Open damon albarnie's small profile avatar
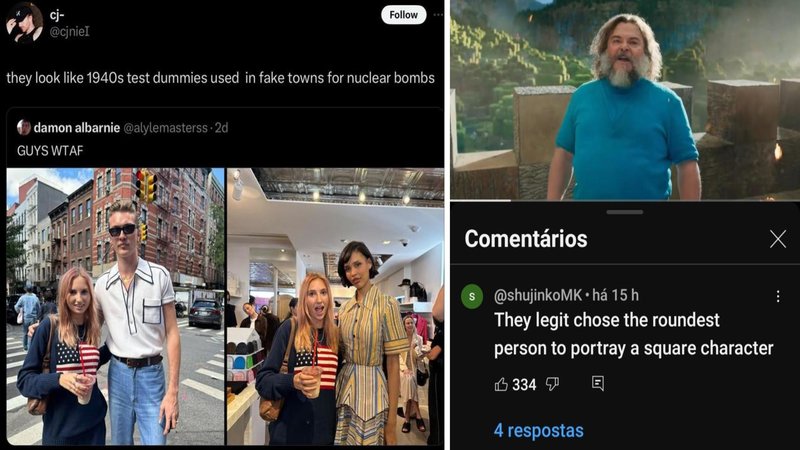The image size is (800, 450). (23, 127)
